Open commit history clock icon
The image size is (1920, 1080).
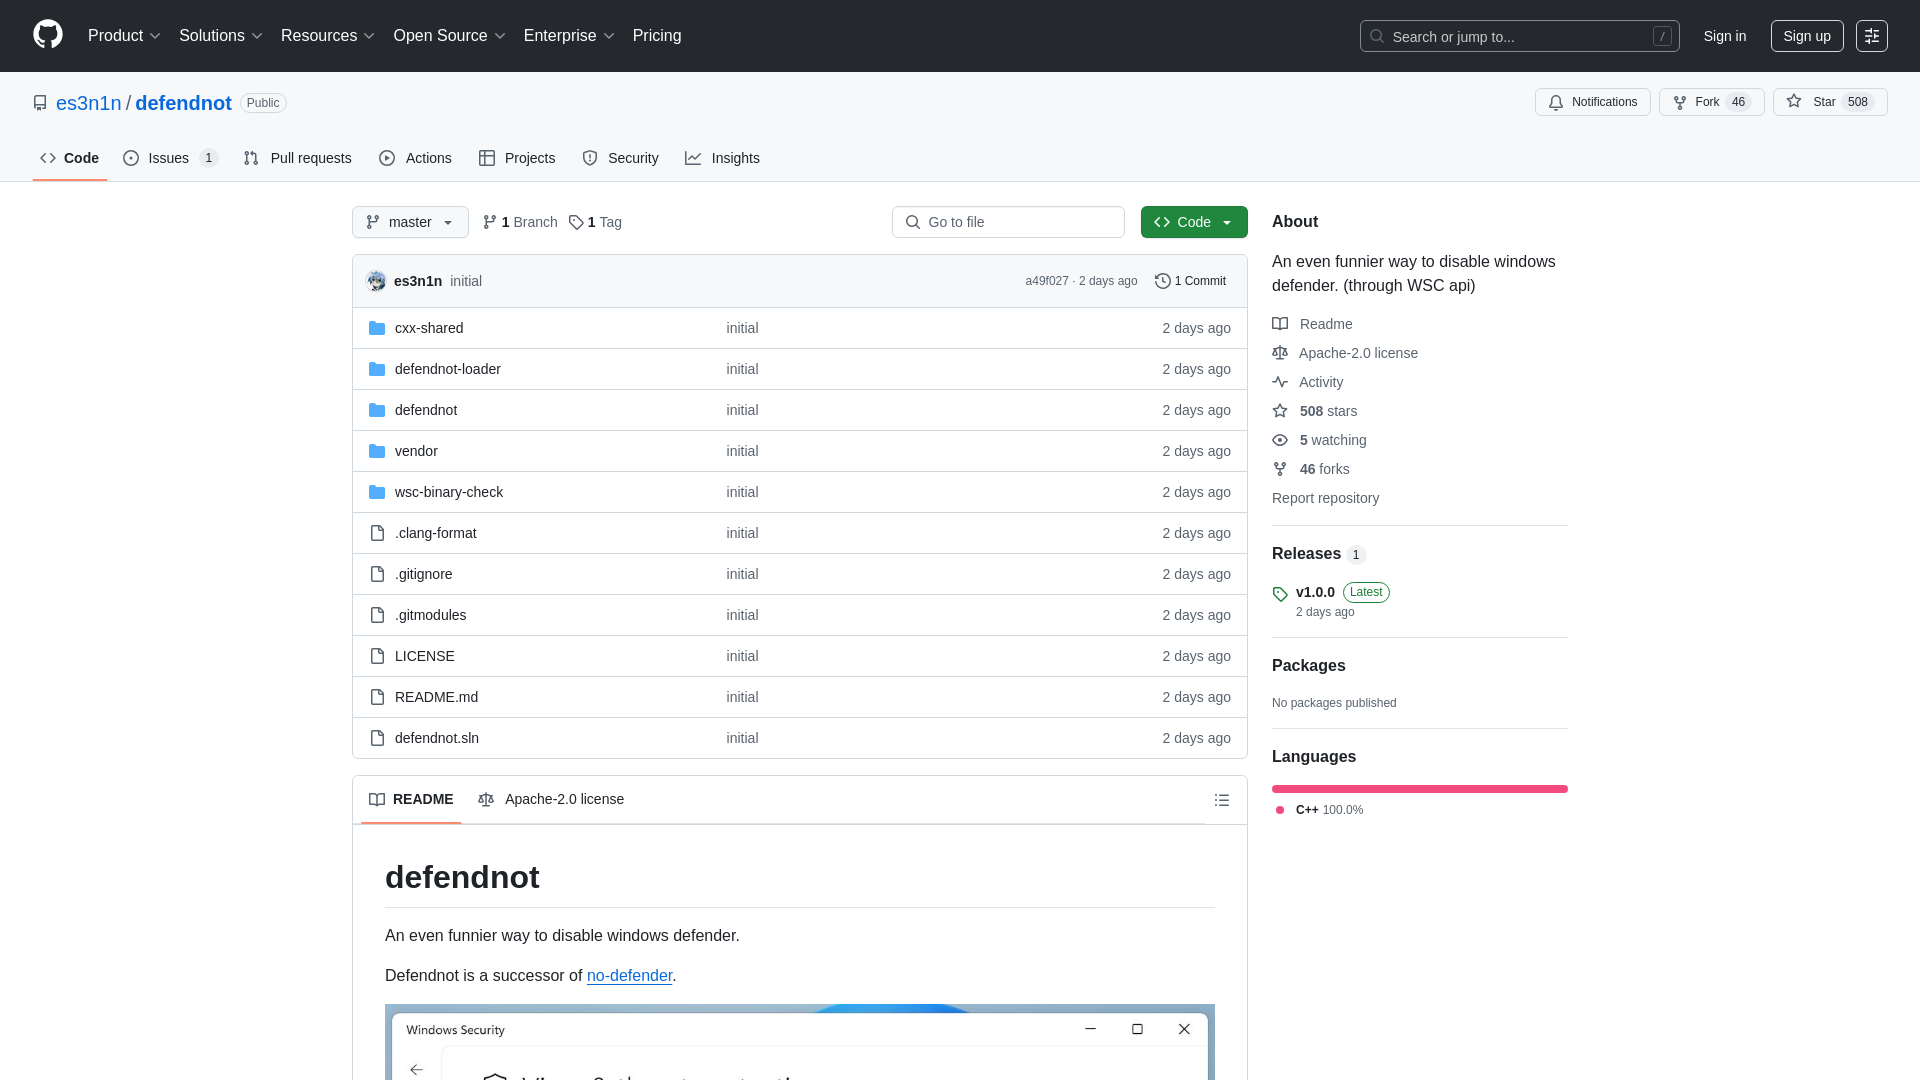1162,281
